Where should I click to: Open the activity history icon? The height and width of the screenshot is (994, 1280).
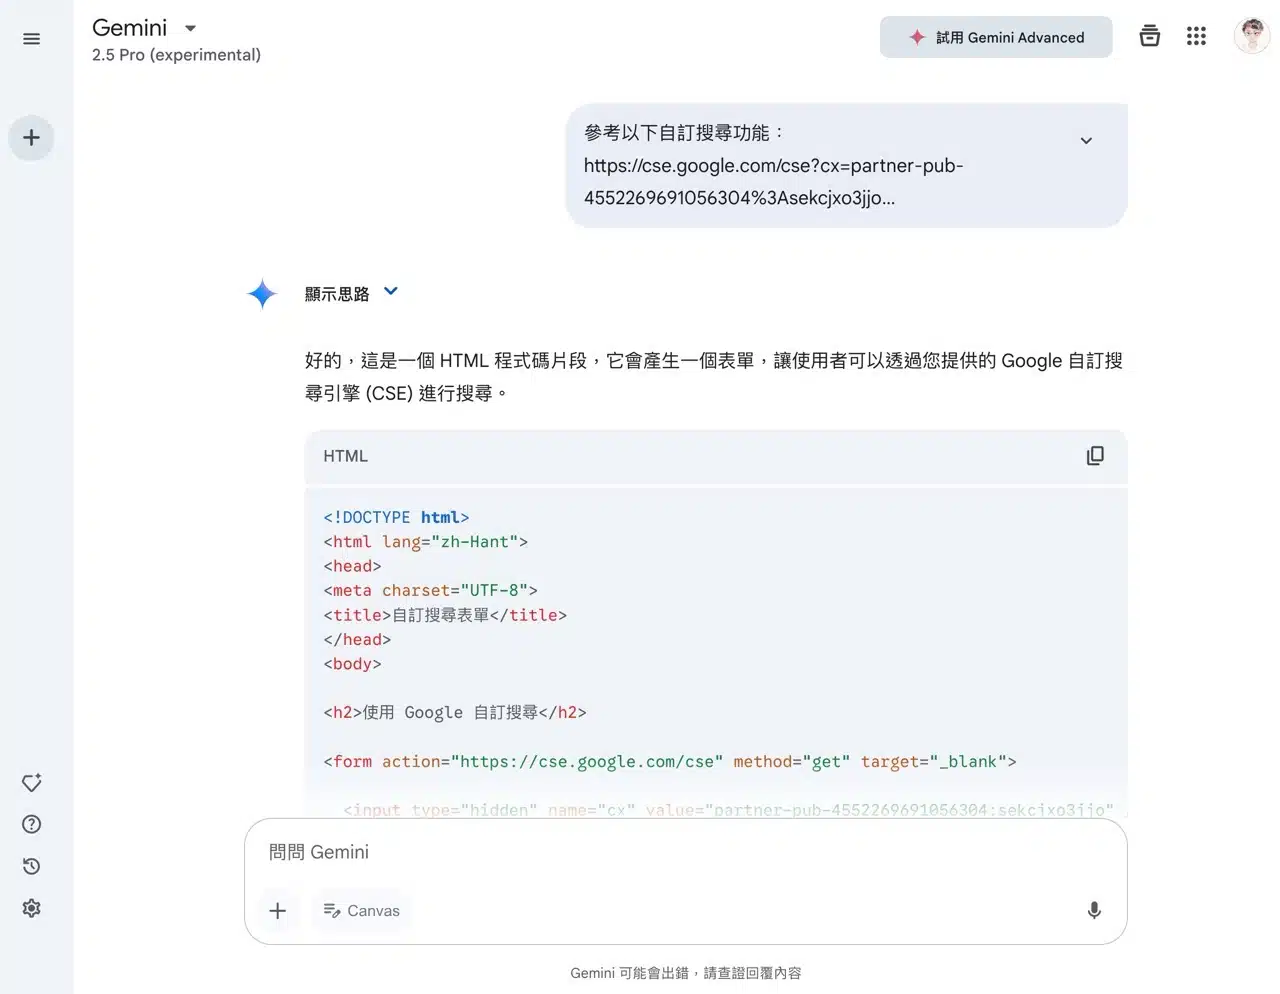pyautogui.click(x=31, y=867)
